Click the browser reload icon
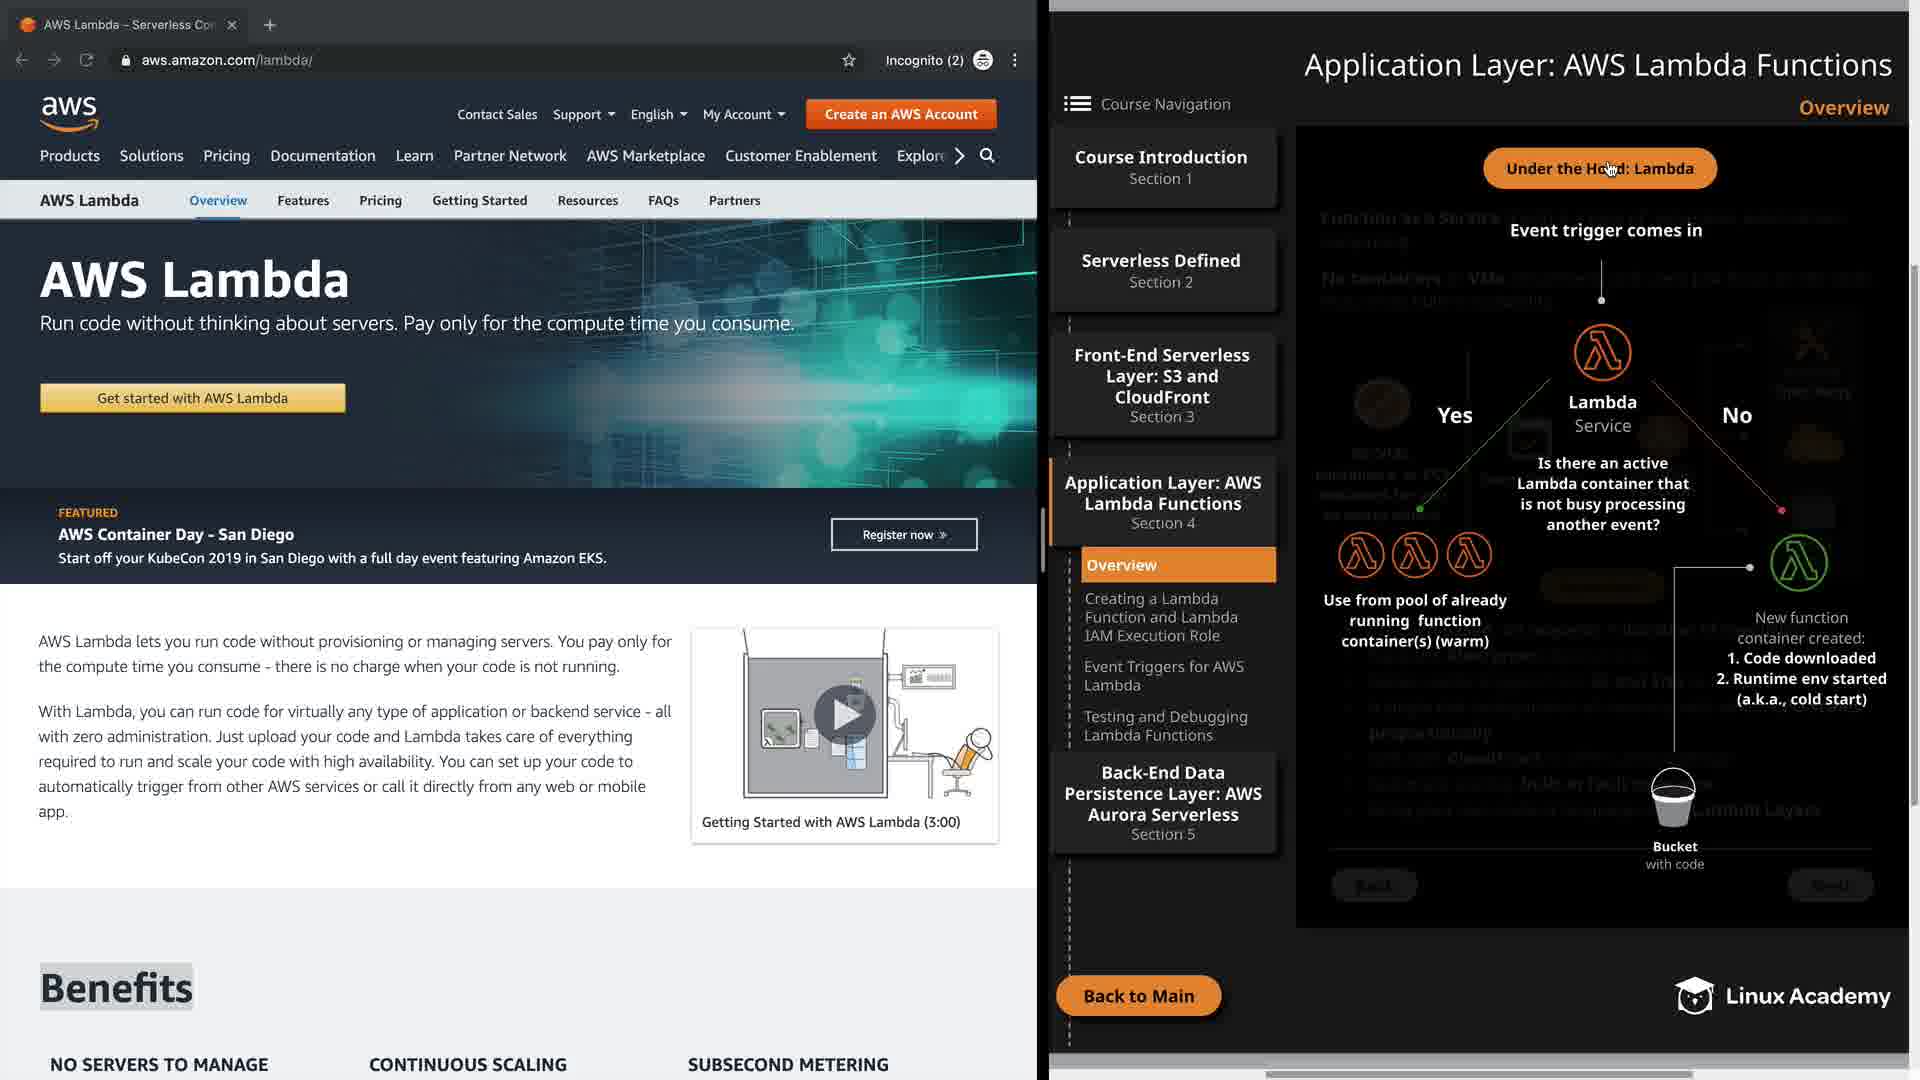 coord(87,60)
